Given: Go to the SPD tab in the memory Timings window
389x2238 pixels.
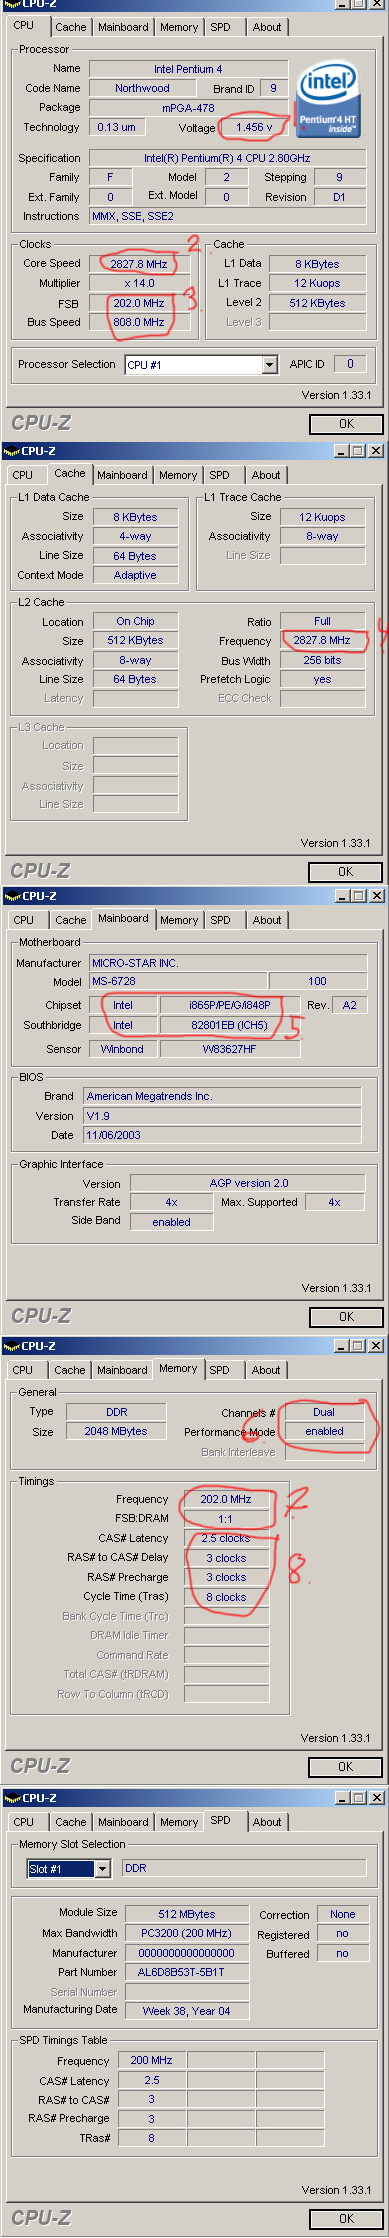Looking at the screenshot, I should pos(220,1370).
